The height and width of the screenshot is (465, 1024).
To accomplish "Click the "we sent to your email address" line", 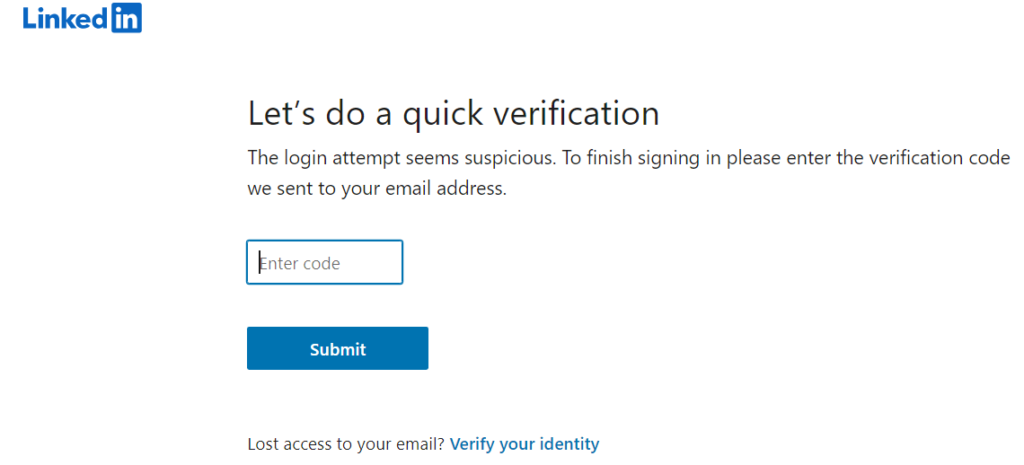I will [x=377, y=188].
